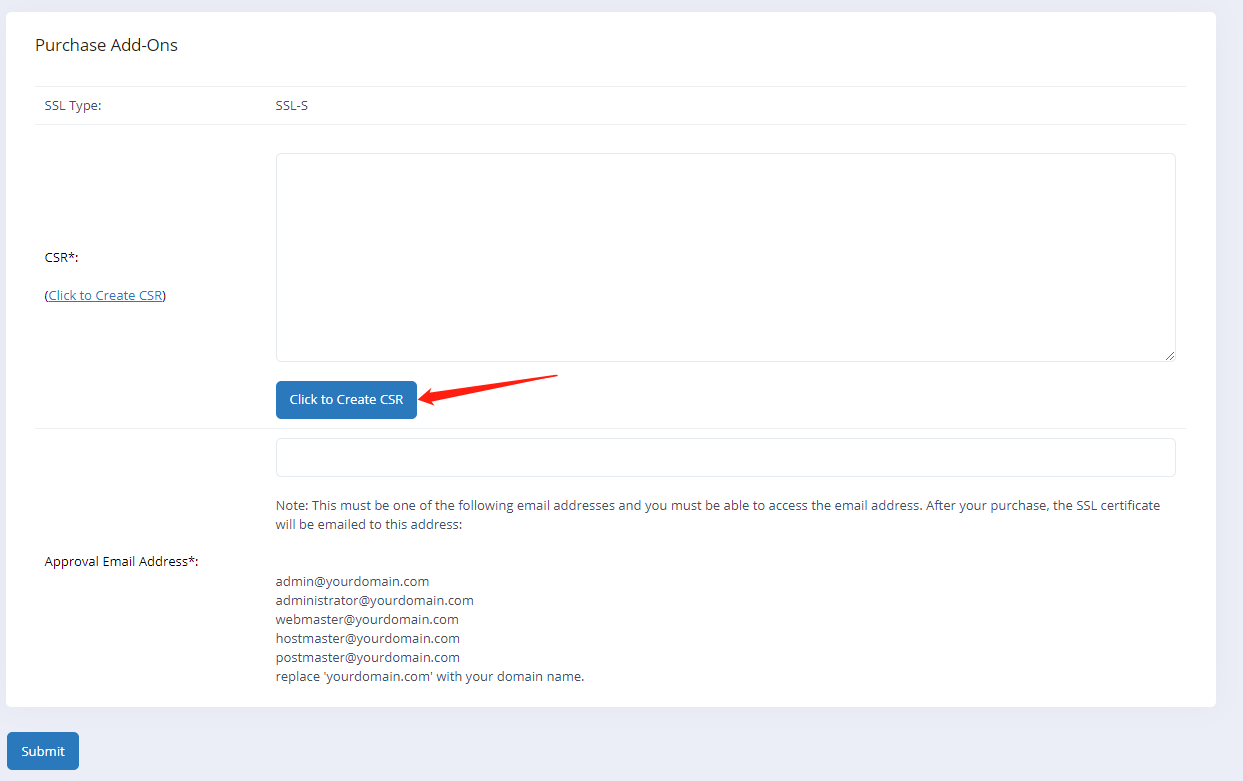
Task: Click the 'Purchase Add-Ons' heading
Action: click(x=106, y=44)
